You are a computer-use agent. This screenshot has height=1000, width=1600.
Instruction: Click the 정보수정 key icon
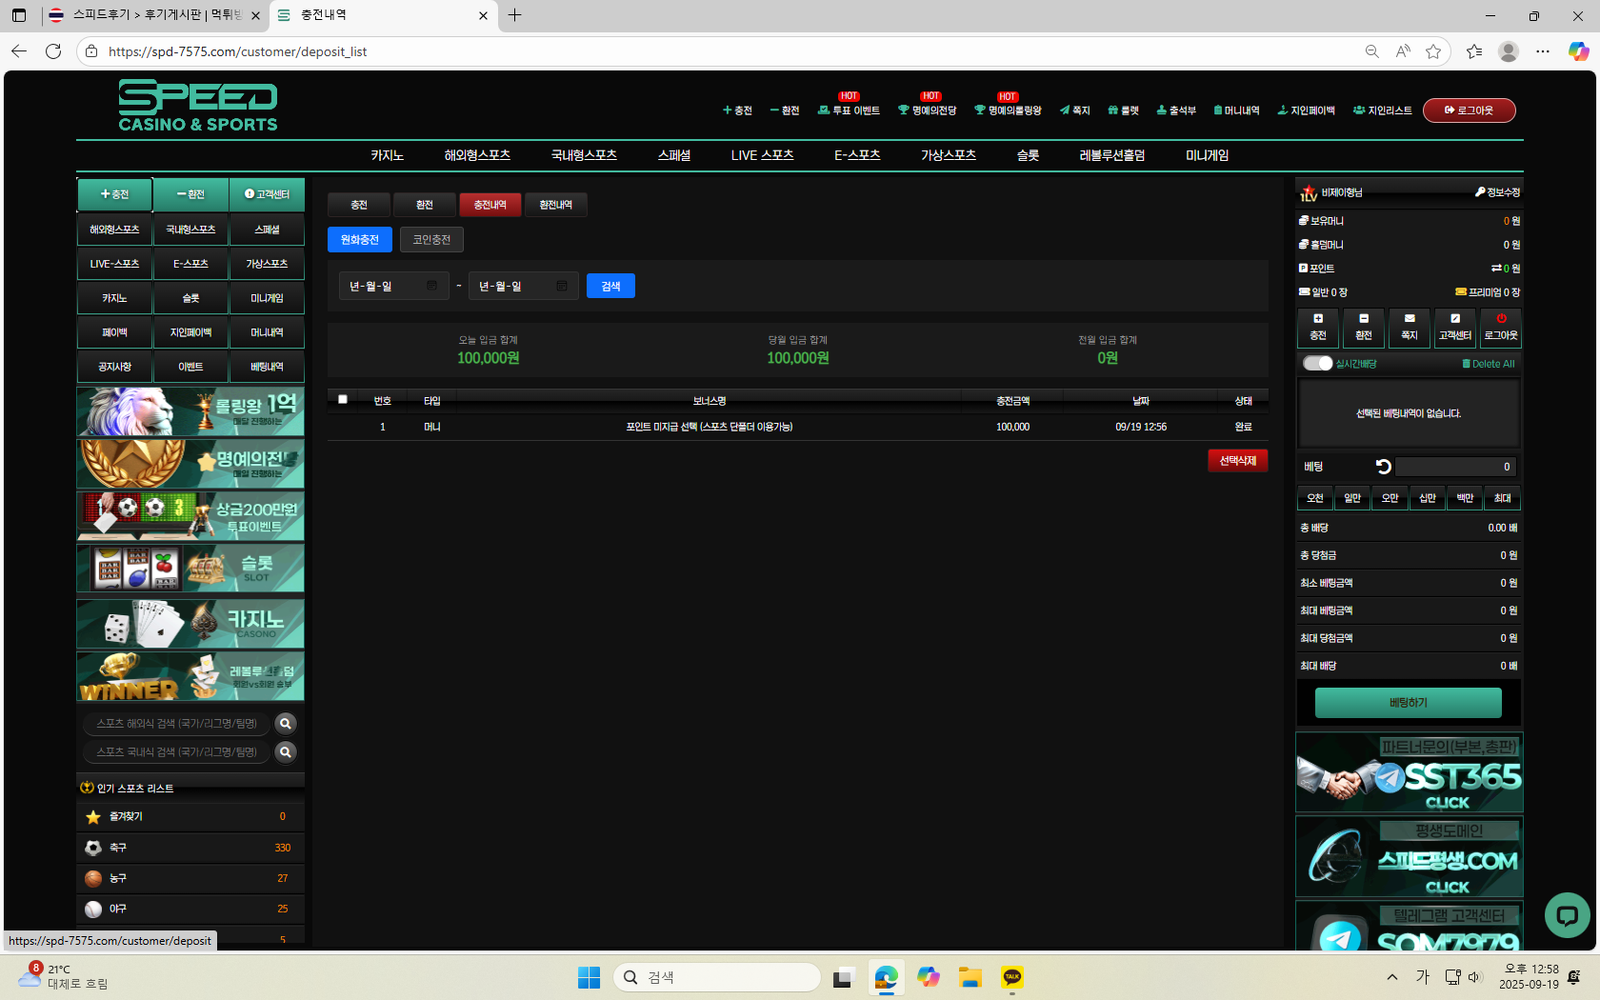coord(1480,192)
